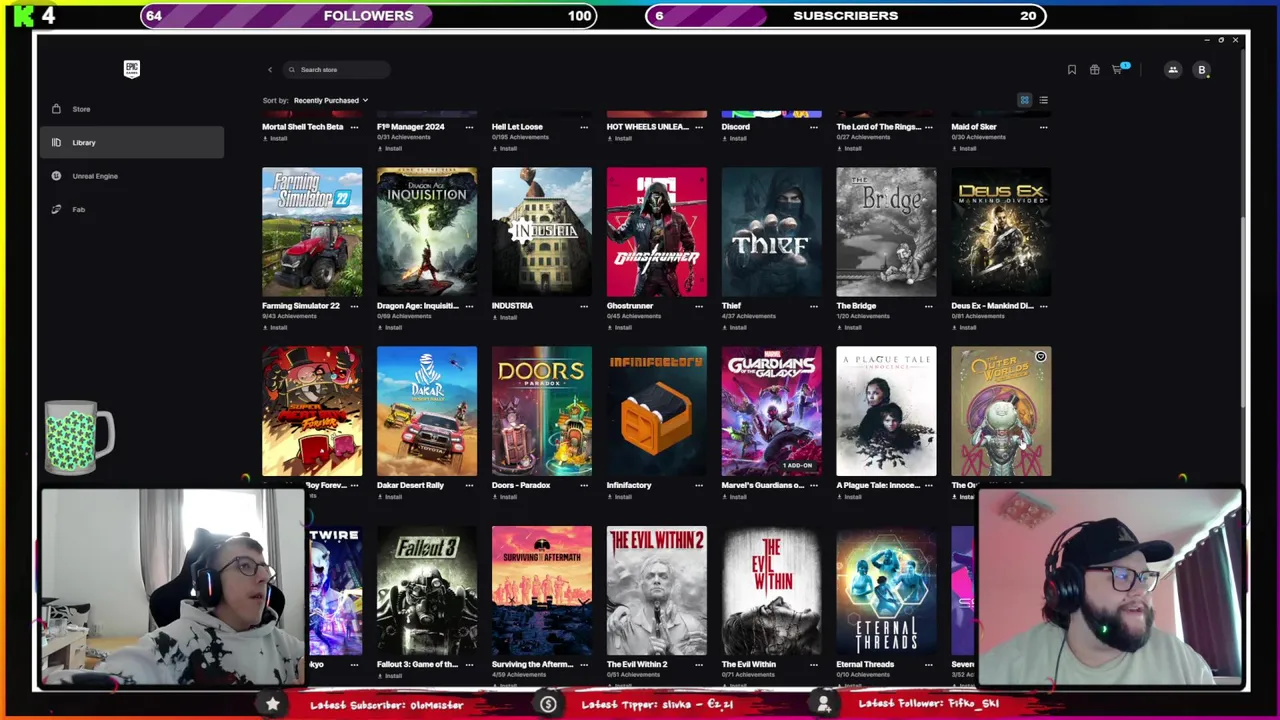Open The Evil Within cover art
Image resolution: width=1280 pixels, height=720 pixels.
pyautogui.click(x=772, y=590)
